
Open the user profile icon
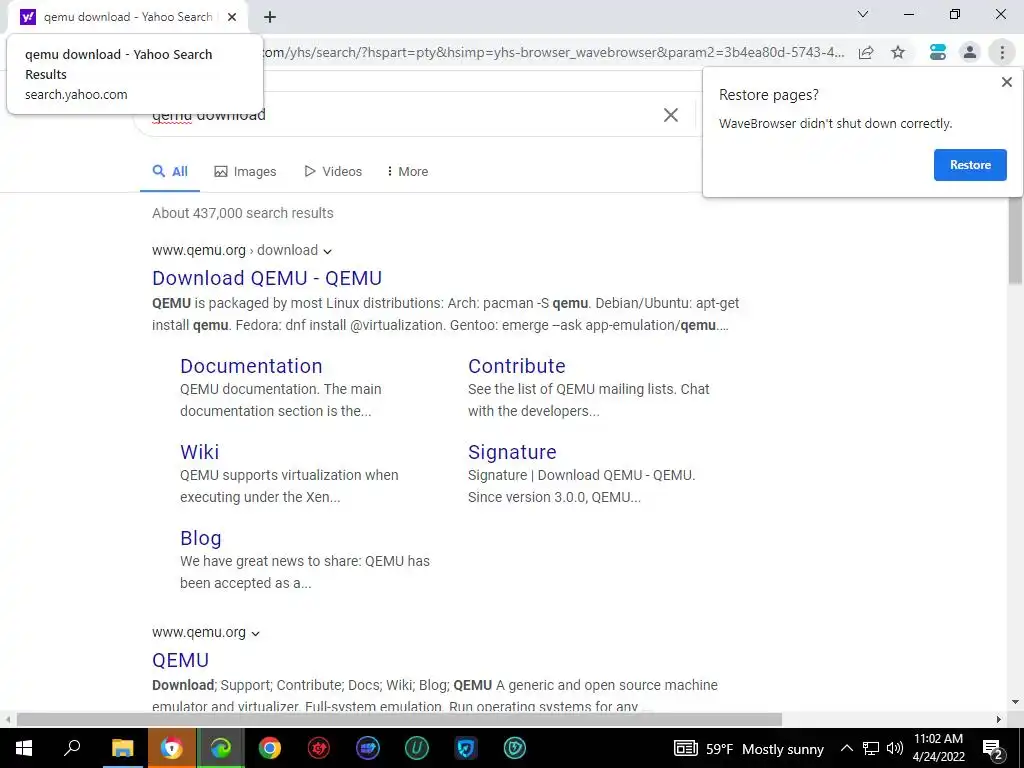970,52
